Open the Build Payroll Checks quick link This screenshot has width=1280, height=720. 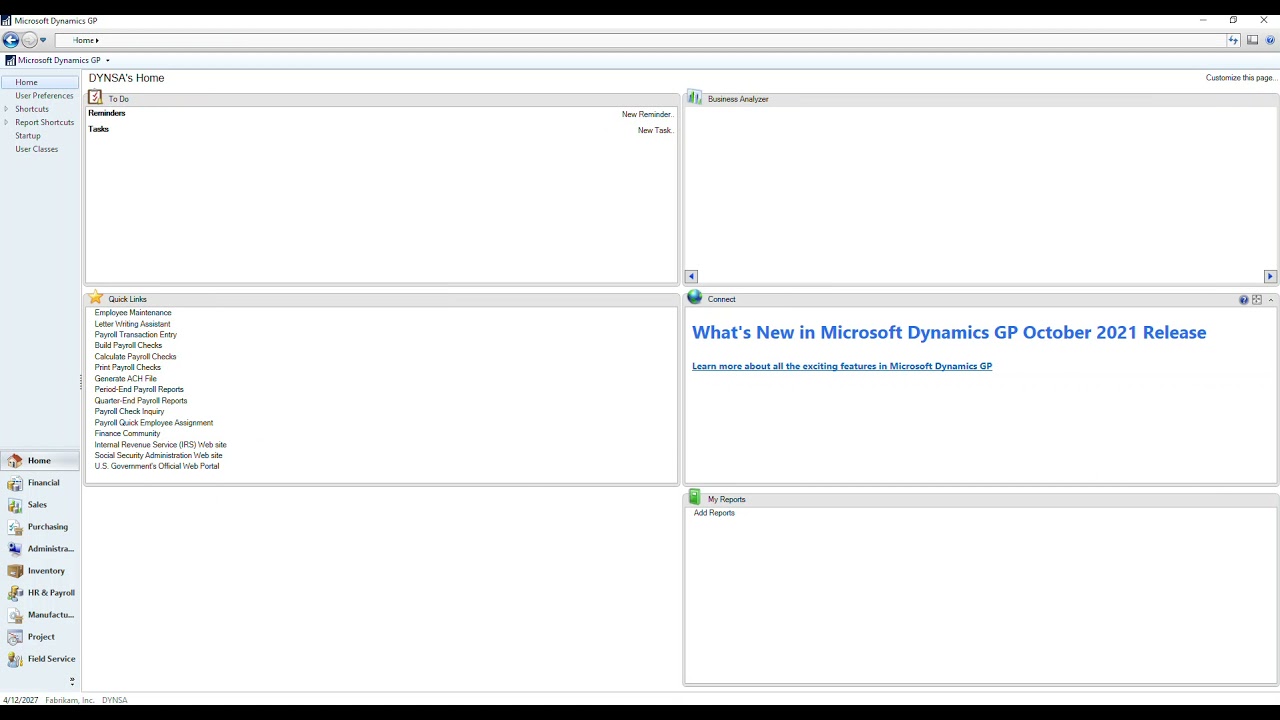(128, 346)
